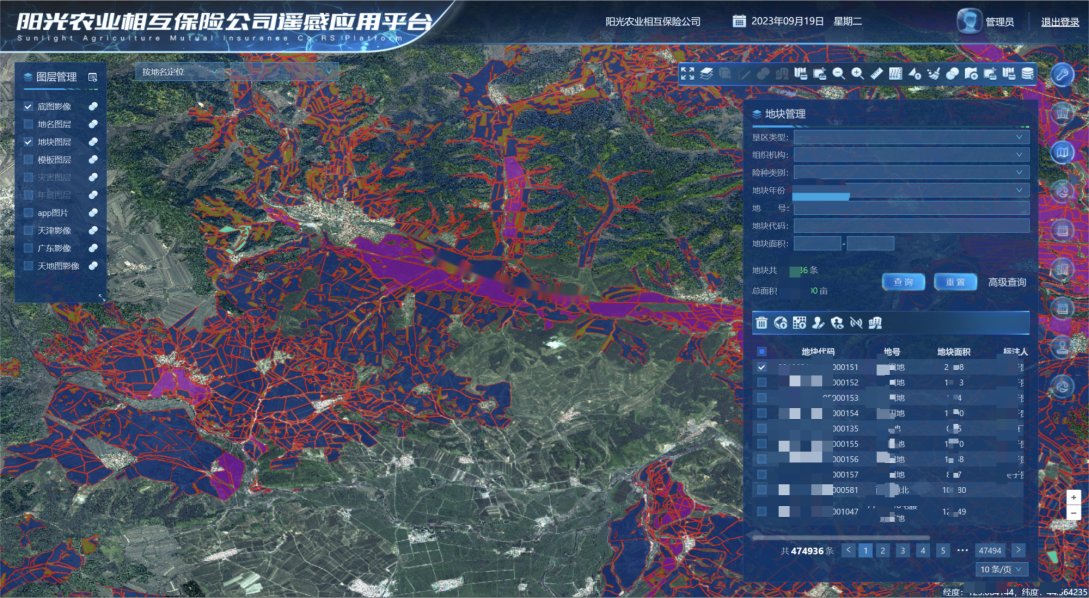1089x598 pixels.
Task: Click the fullscreen expand icon in map toolbar
Action: coord(687,73)
